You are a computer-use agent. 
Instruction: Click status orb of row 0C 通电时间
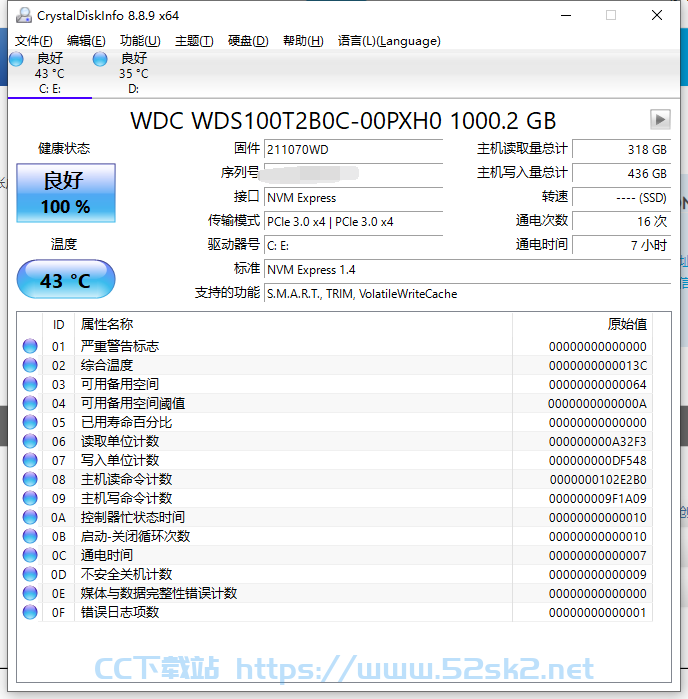30,555
